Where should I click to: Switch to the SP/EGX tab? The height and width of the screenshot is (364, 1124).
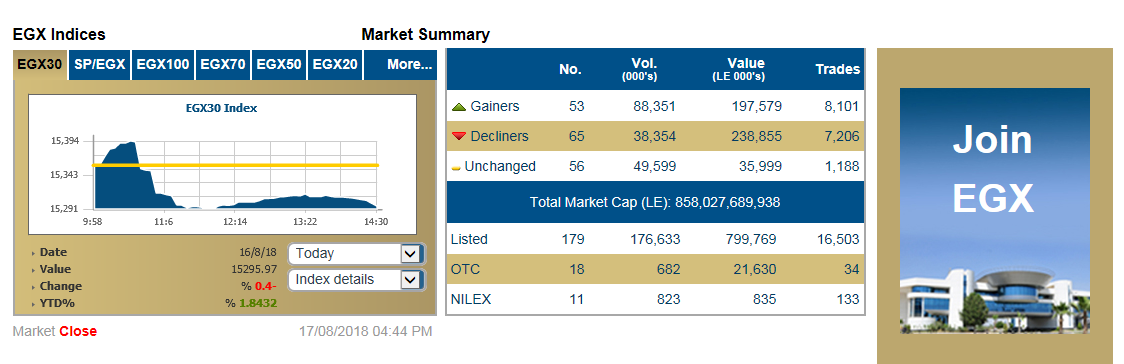click(100, 64)
